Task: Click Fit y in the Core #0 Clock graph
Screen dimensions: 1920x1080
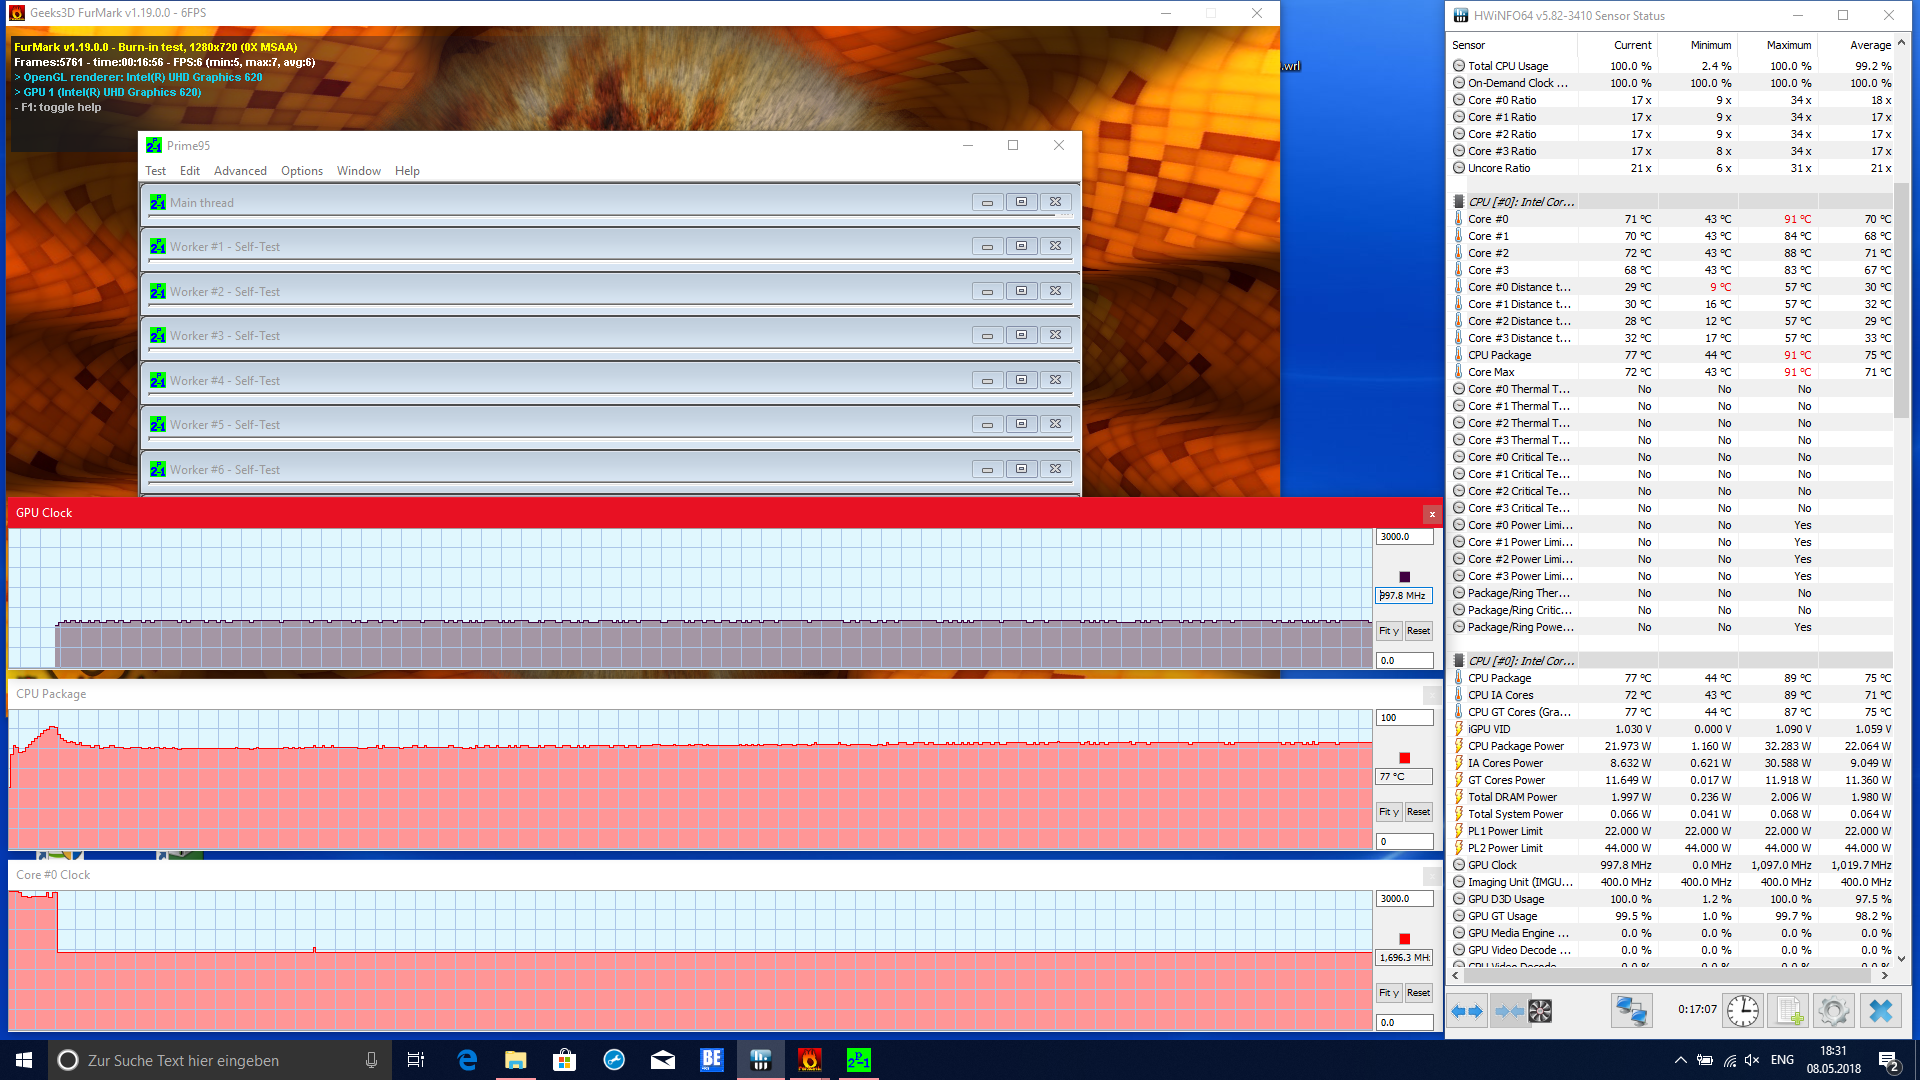Action: pyautogui.click(x=1389, y=993)
